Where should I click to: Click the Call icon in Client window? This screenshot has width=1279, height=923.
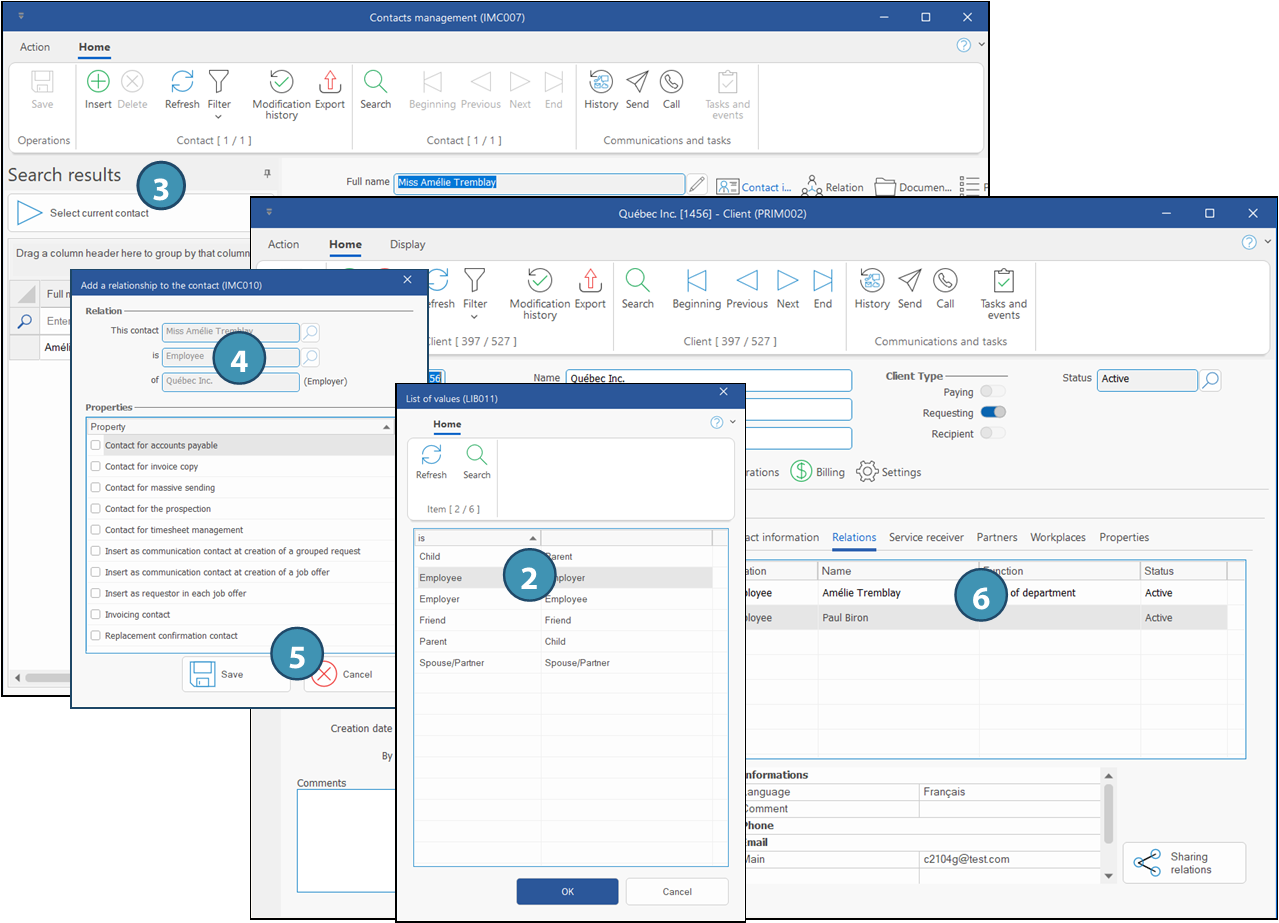click(945, 281)
